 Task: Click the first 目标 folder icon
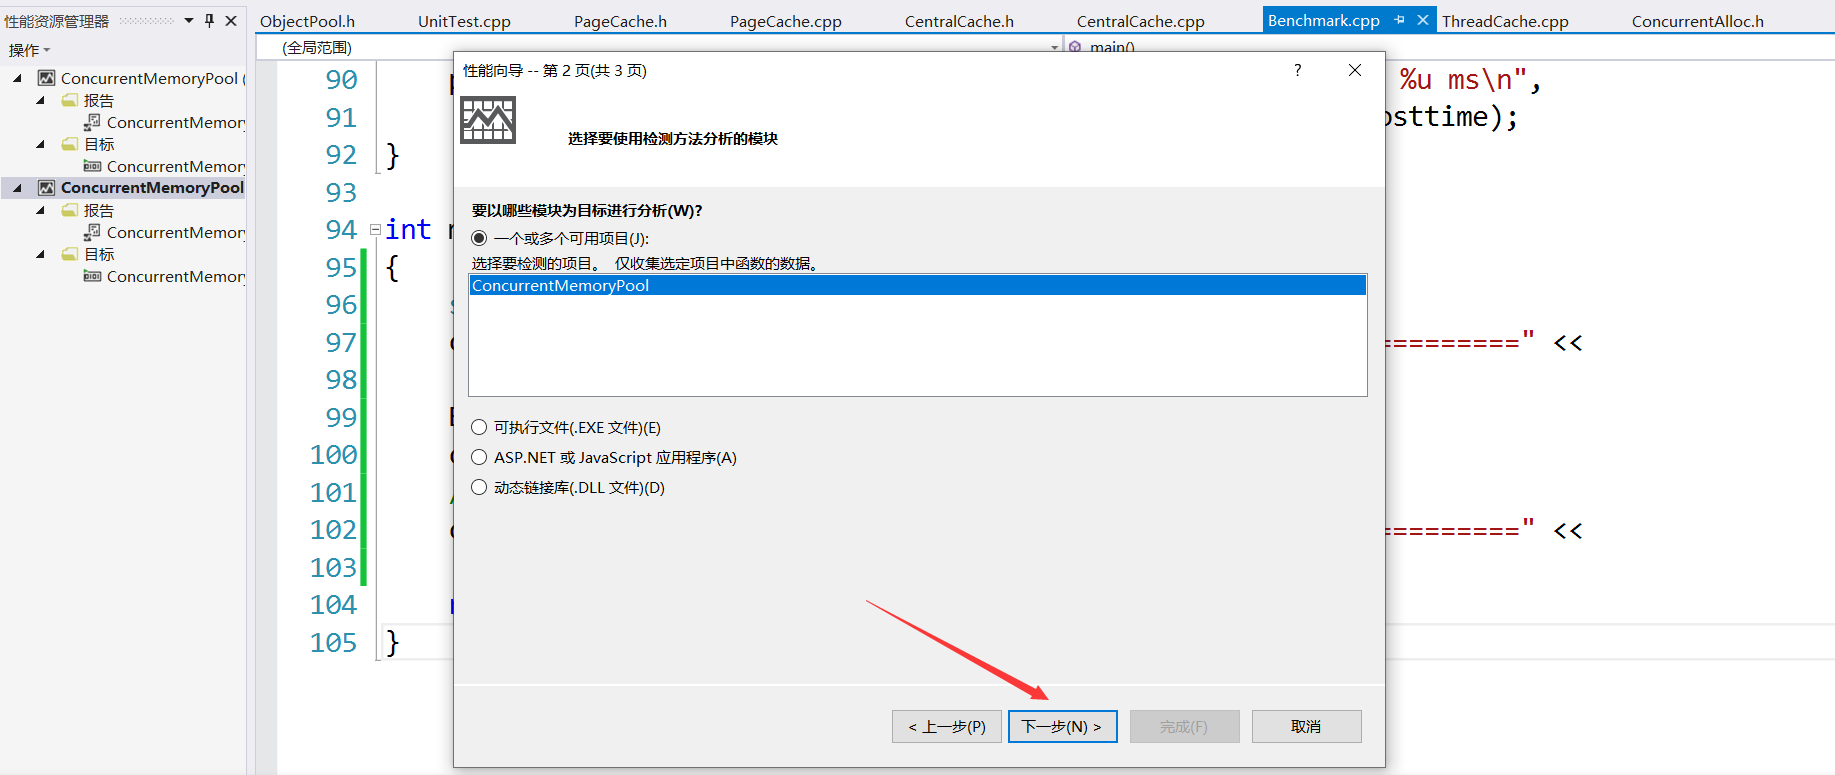pyautogui.click(x=69, y=144)
